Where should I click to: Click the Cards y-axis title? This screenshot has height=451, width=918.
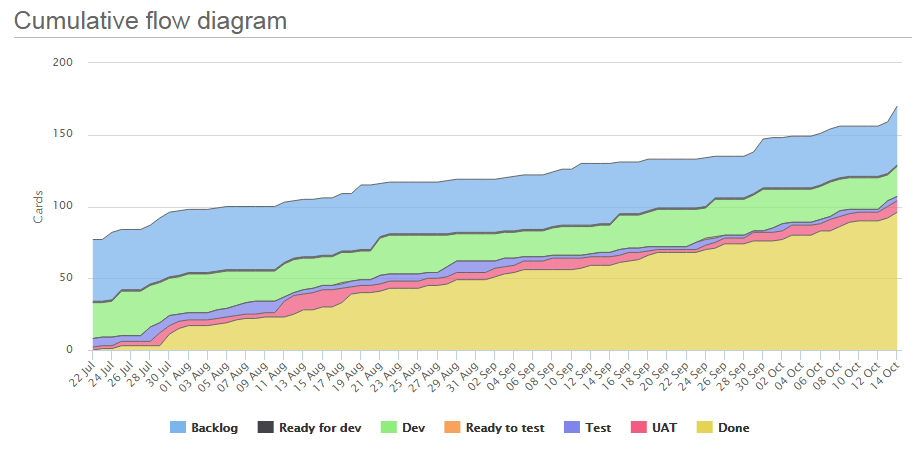click(x=39, y=206)
